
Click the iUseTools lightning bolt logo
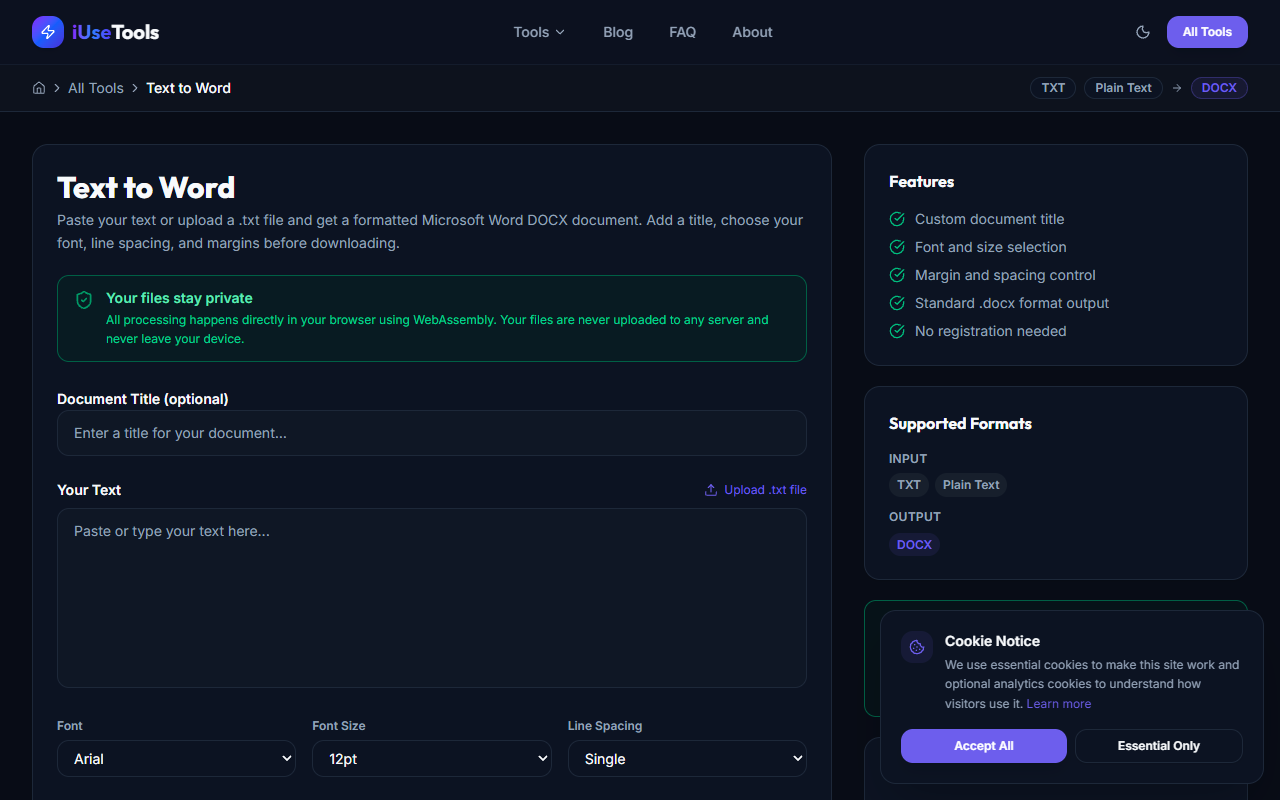point(47,31)
